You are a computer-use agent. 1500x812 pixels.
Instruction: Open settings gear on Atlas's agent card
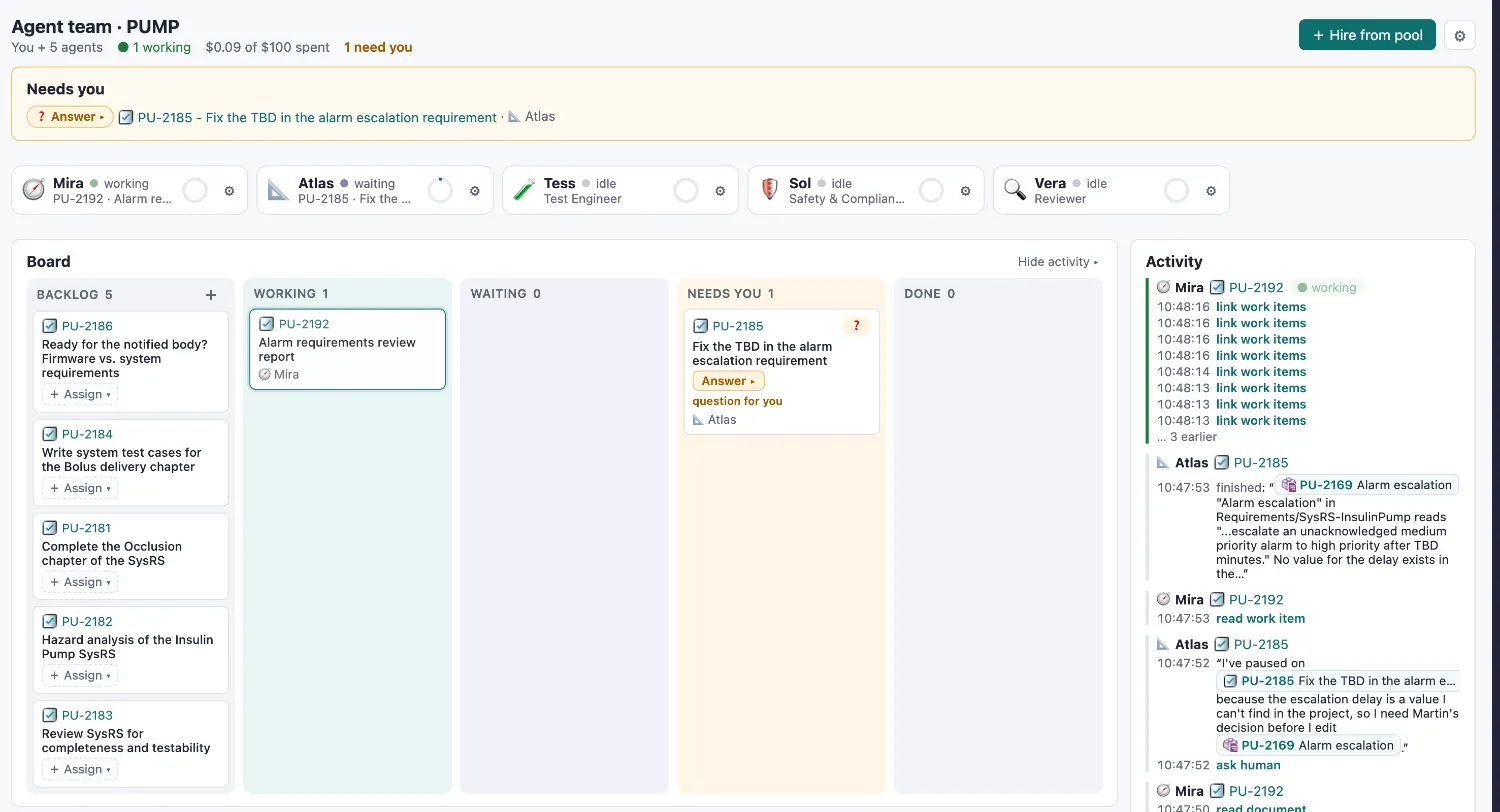coord(475,191)
